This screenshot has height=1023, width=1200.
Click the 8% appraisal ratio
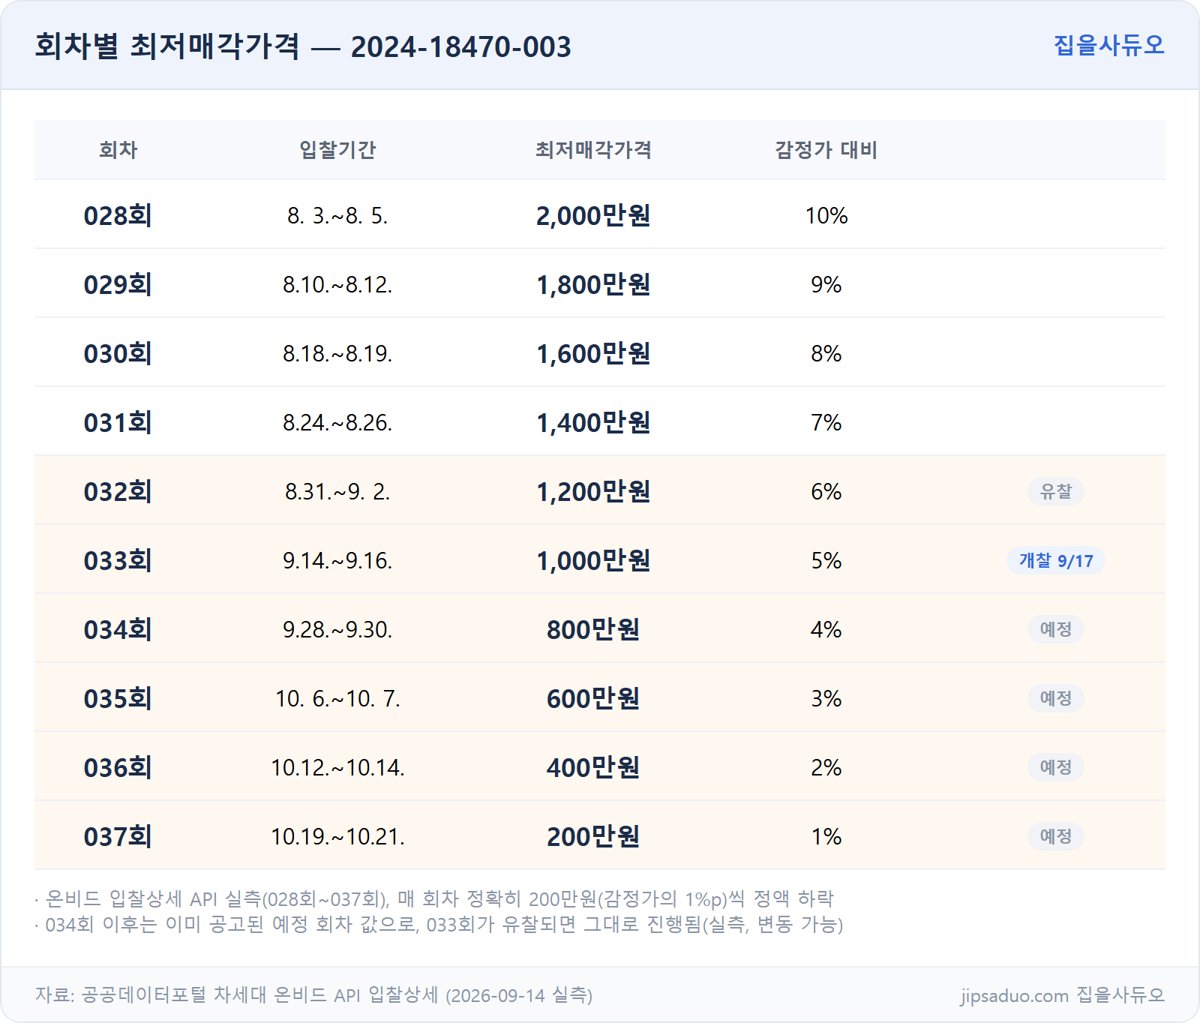coord(826,353)
